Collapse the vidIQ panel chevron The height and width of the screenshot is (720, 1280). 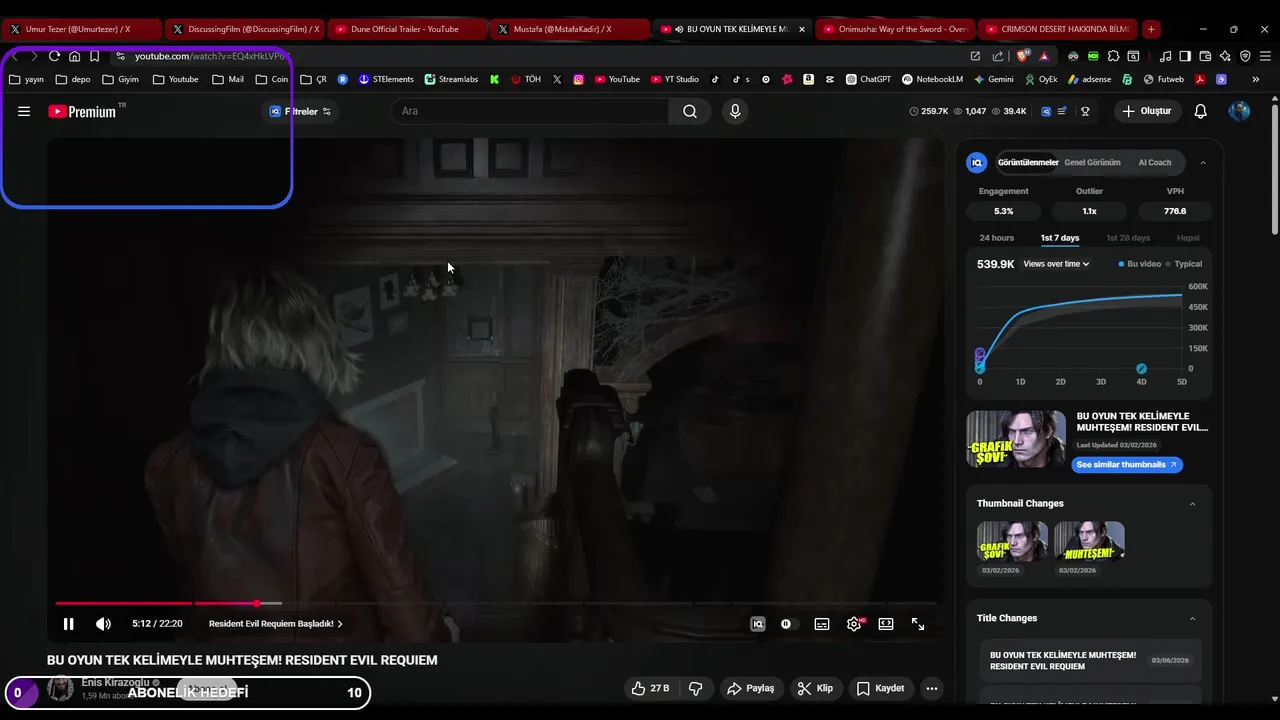(1203, 162)
